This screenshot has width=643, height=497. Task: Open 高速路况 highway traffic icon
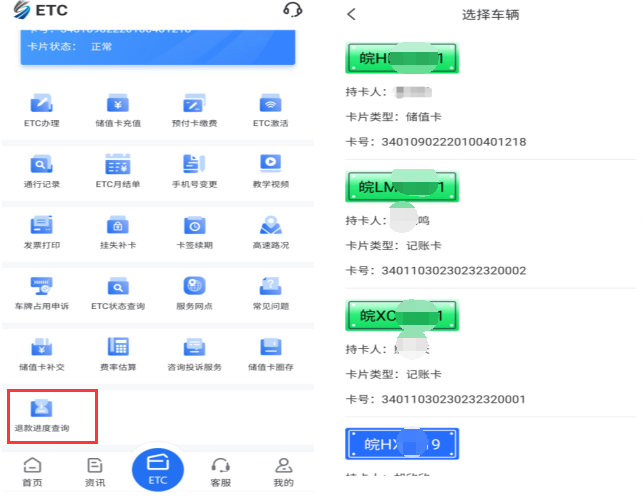tap(270, 231)
